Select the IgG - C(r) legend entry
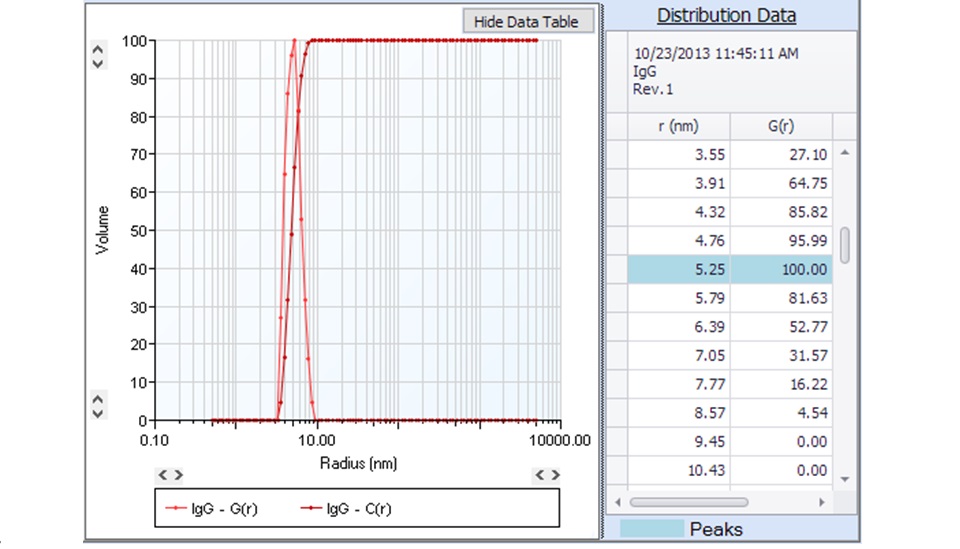This screenshot has height=549, width=960. 346,509
